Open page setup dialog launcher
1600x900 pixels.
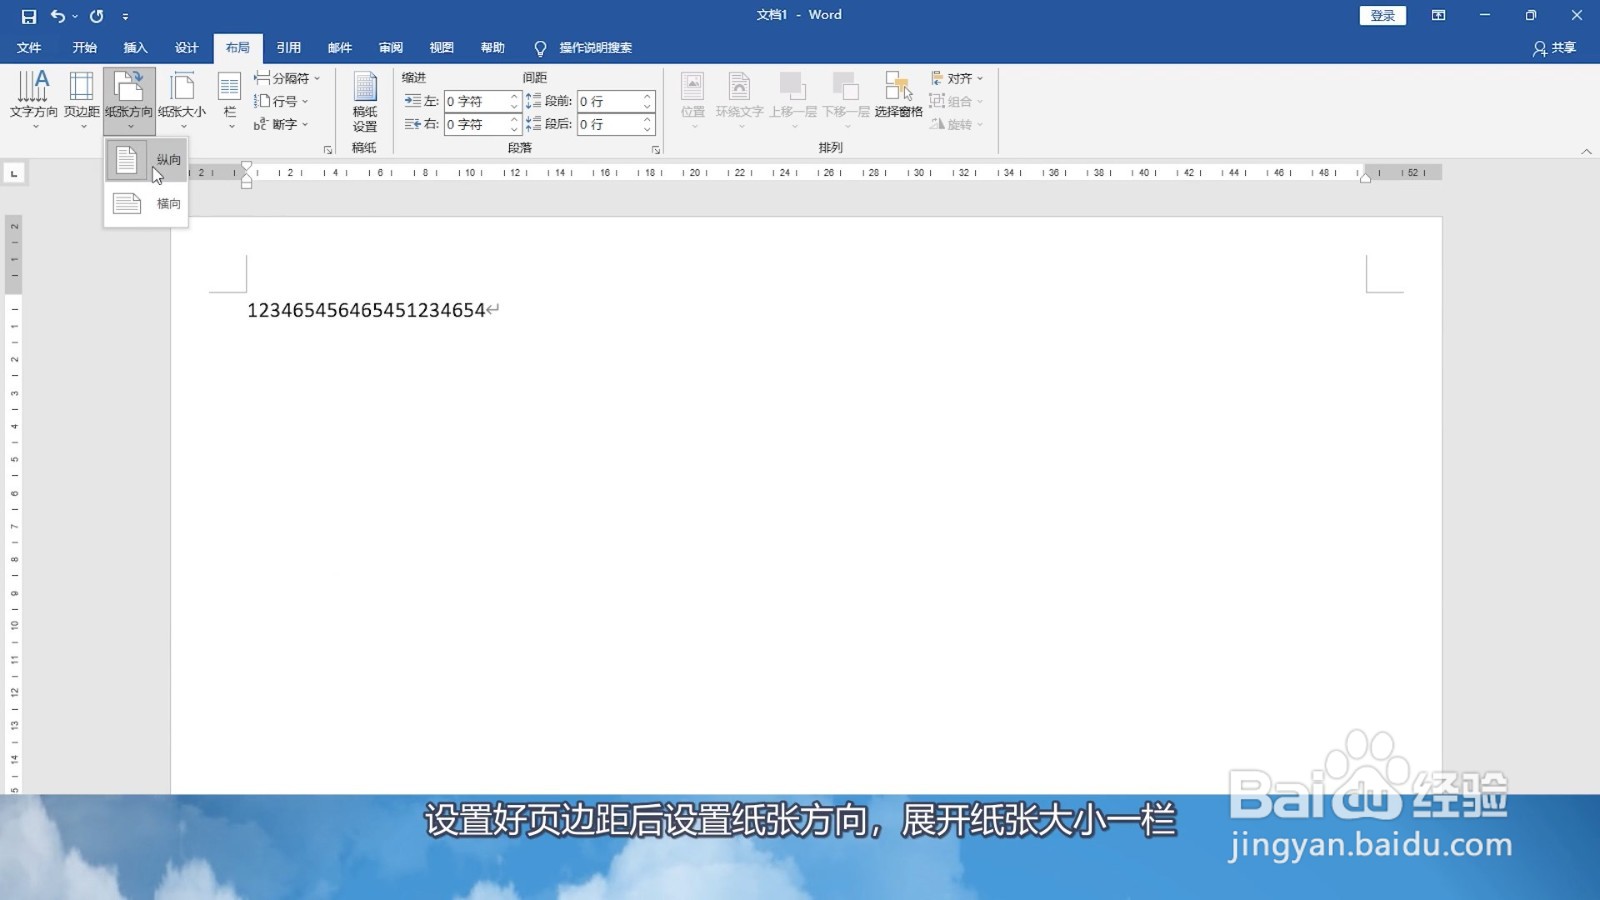[x=327, y=150]
